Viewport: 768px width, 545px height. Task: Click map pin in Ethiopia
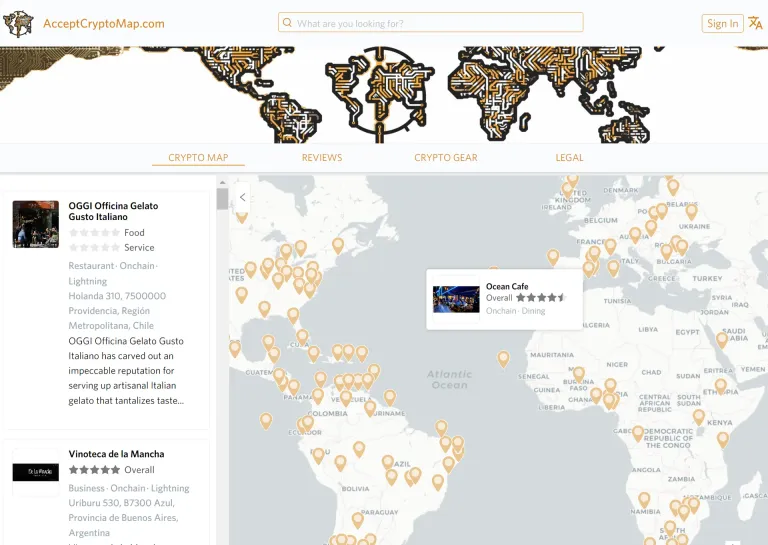[x=720, y=386]
